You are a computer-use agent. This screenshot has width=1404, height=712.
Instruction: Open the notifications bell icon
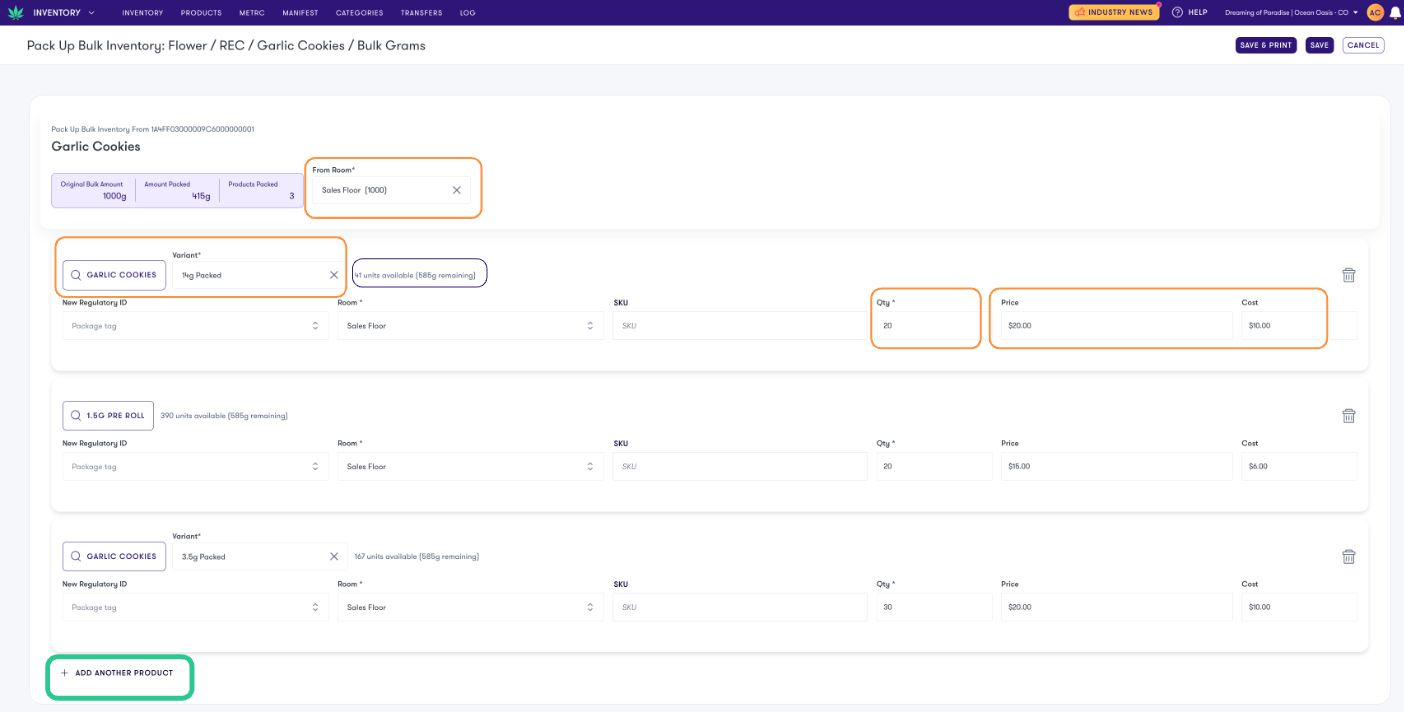(x=1395, y=12)
